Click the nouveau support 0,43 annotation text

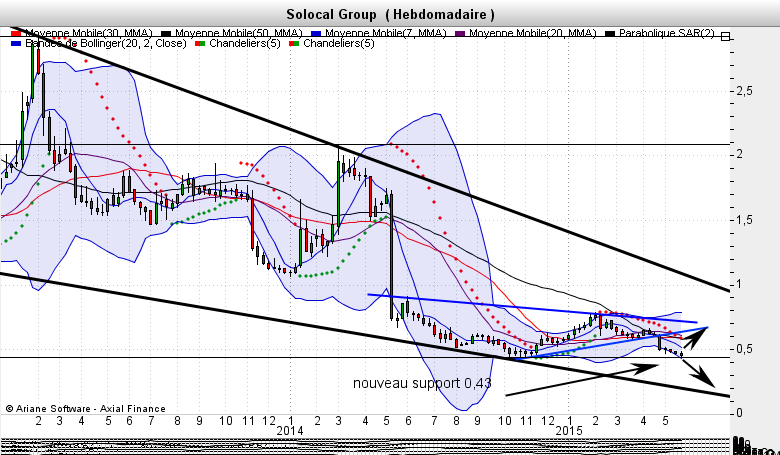(x=422, y=383)
